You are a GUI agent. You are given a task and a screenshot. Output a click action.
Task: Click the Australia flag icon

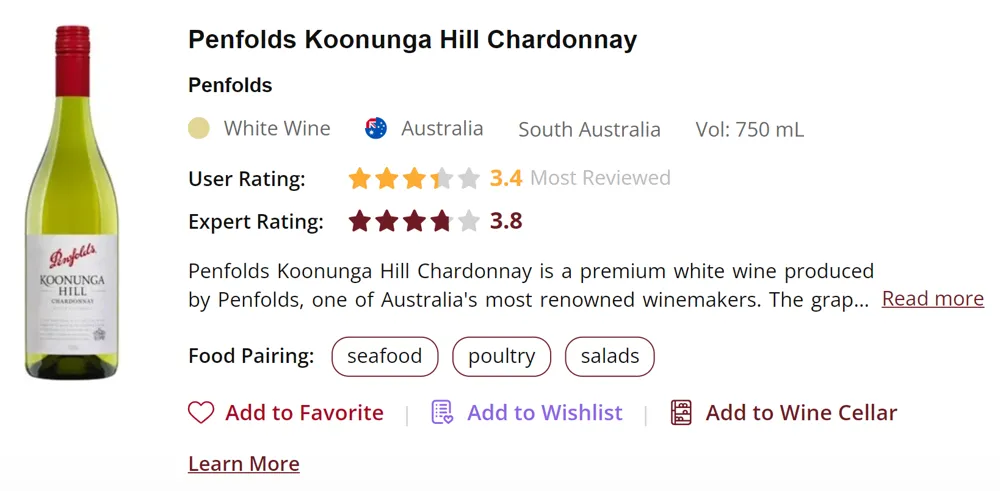coord(376,128)
